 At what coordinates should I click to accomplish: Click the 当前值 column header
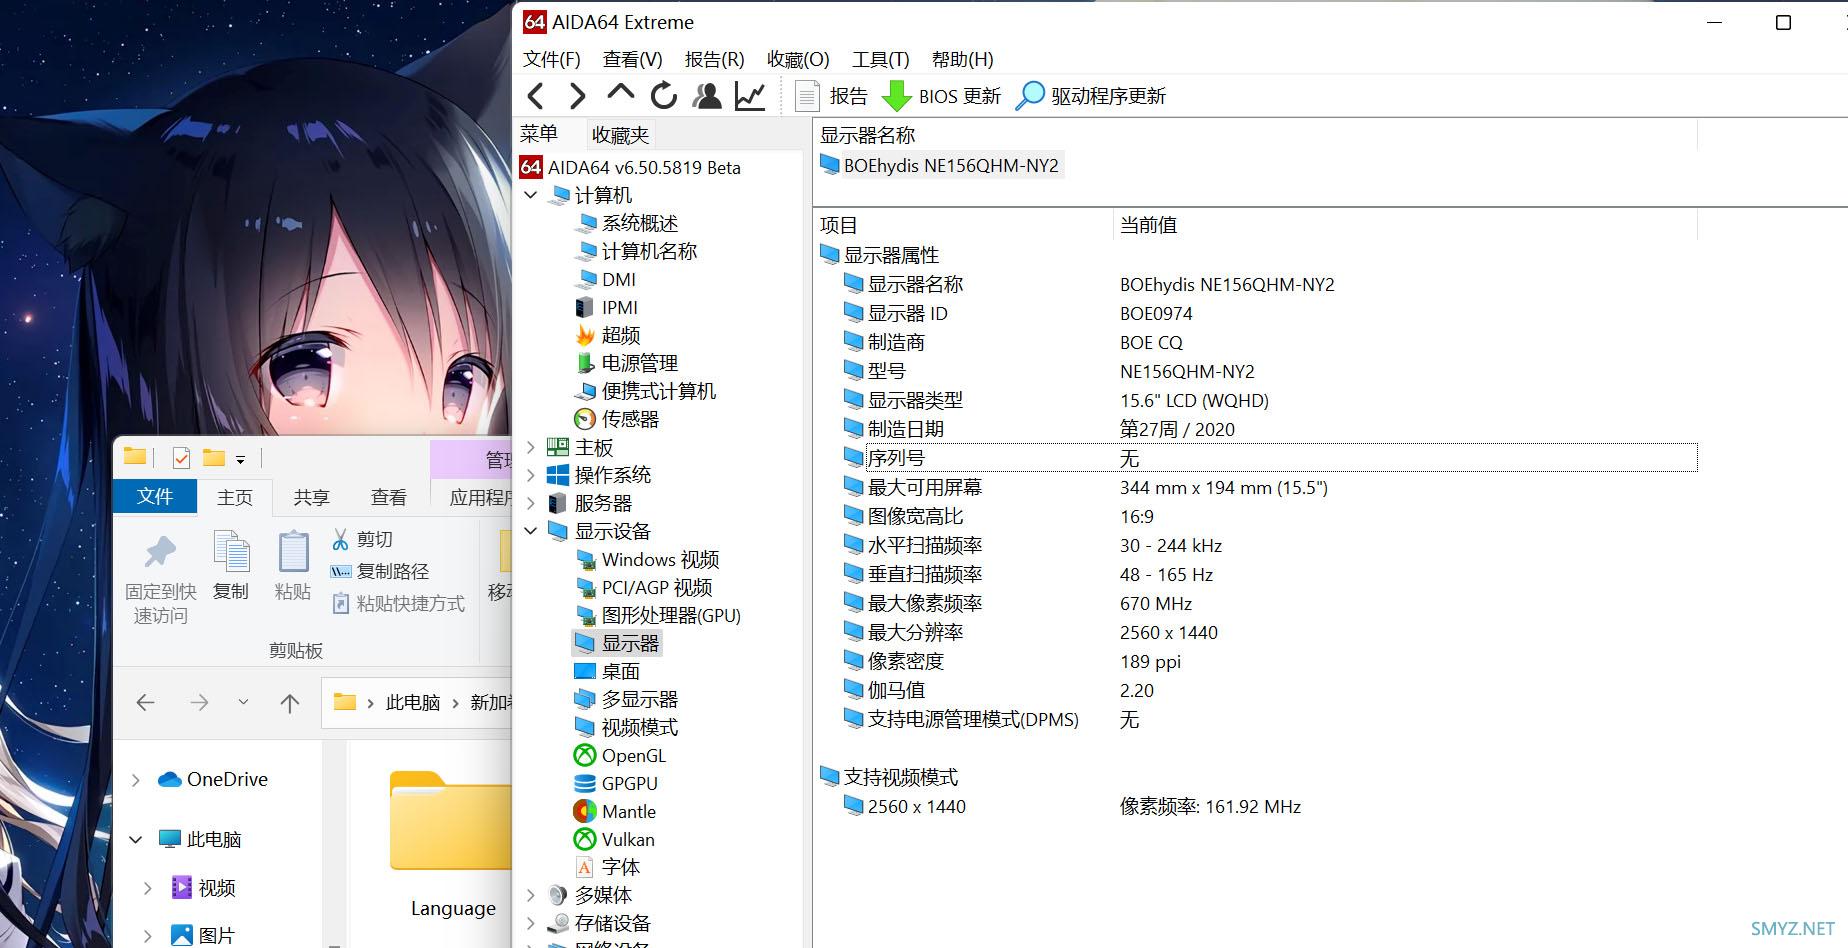(1405, 225)
